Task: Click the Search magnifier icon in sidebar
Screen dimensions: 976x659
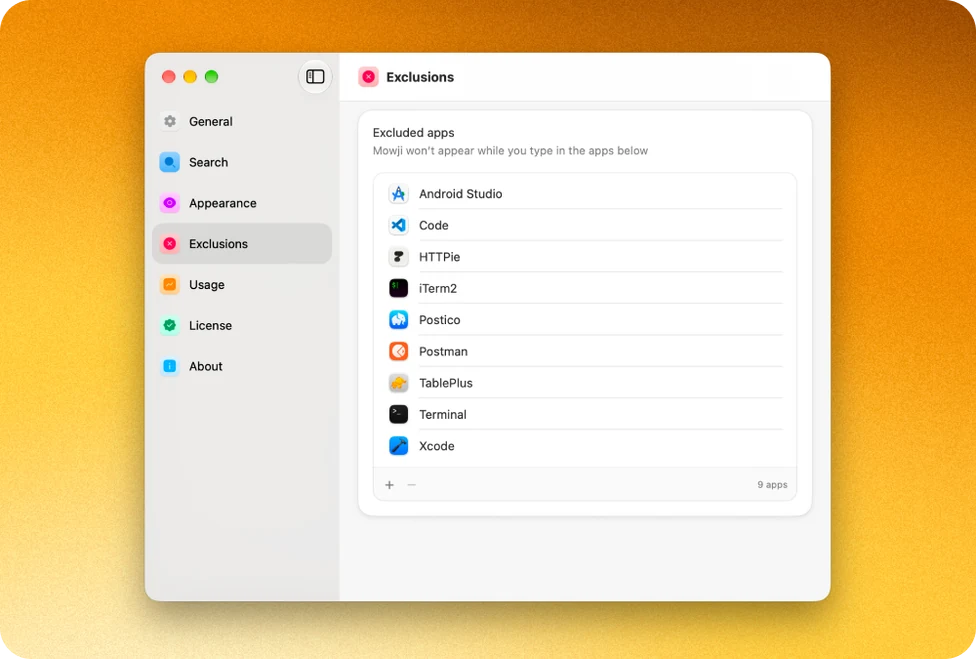Action: click(x=170, y=162)
